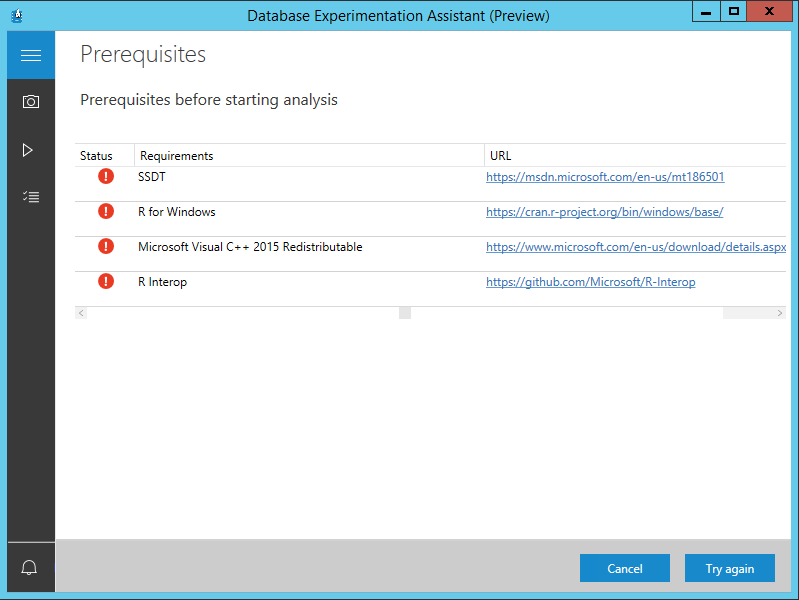799x600 pixels.
Task: Click the Status column header
Action: 97,156
